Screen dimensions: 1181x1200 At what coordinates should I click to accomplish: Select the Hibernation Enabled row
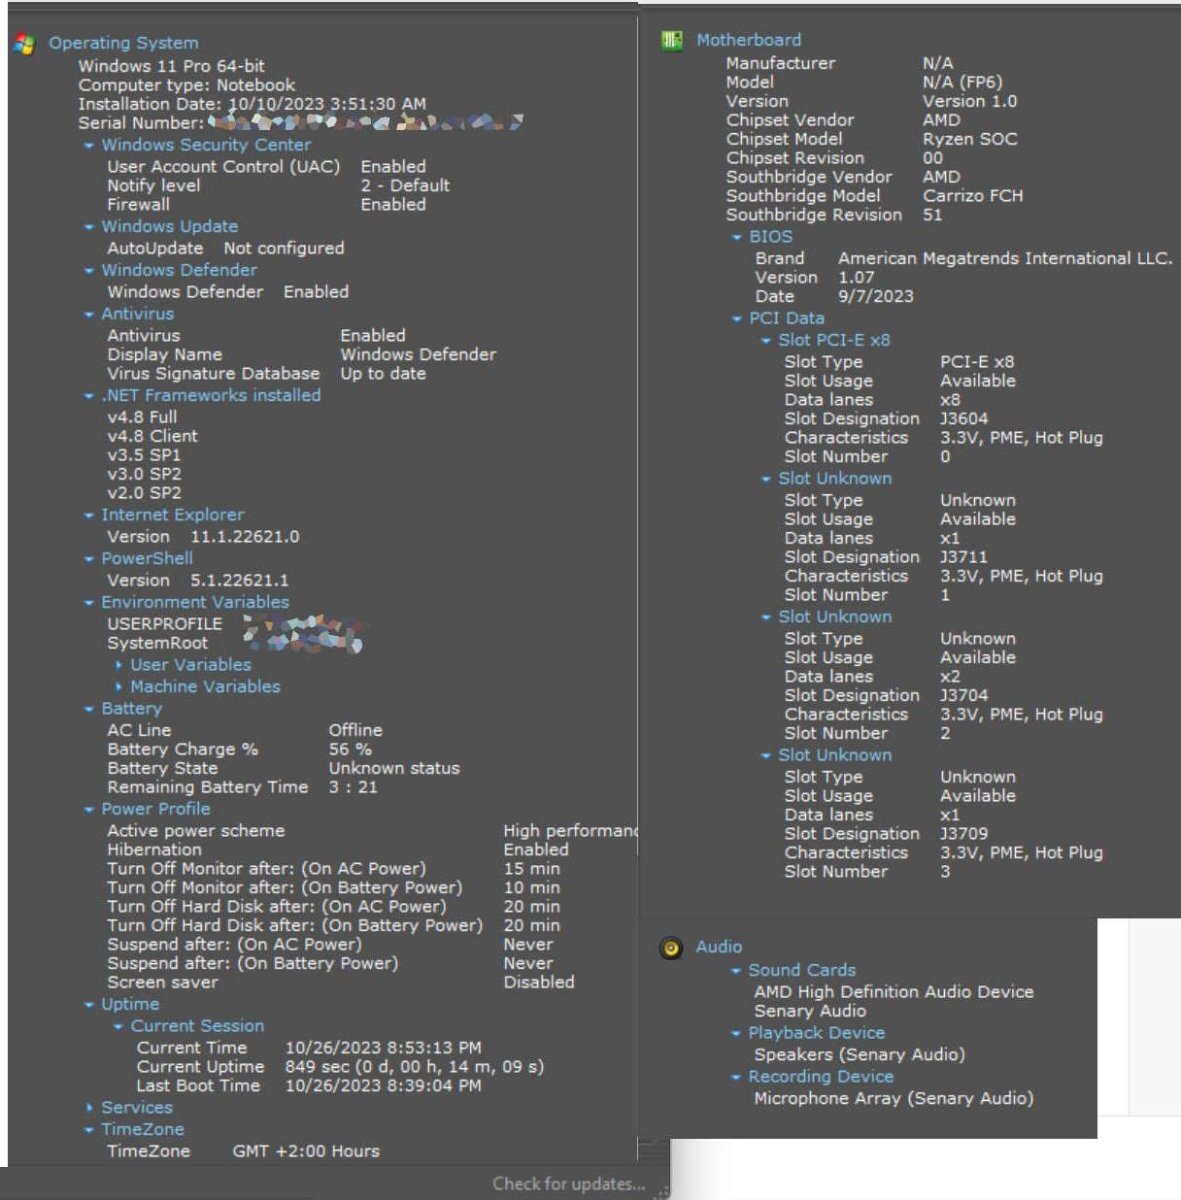pos(338,851)
